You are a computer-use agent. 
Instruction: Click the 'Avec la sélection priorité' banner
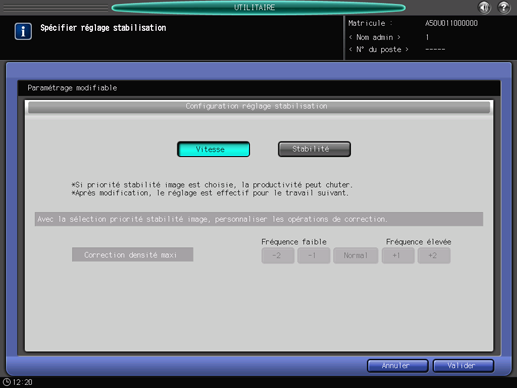click(x=259, y=219)
